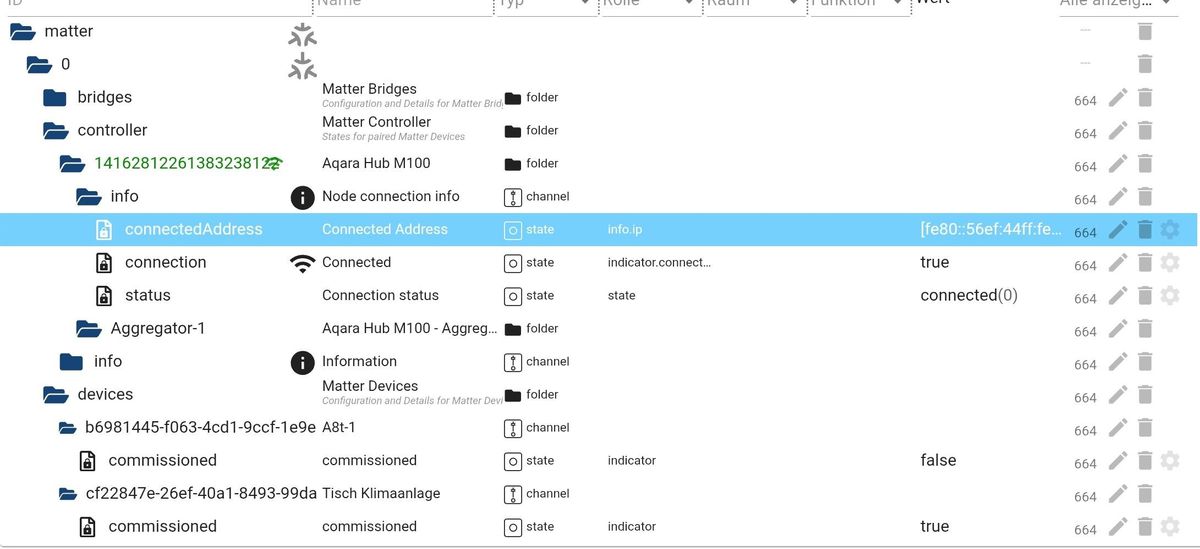Click the connected(0) status value
This screenshot has height=549, width=1200.
point(968,296)
